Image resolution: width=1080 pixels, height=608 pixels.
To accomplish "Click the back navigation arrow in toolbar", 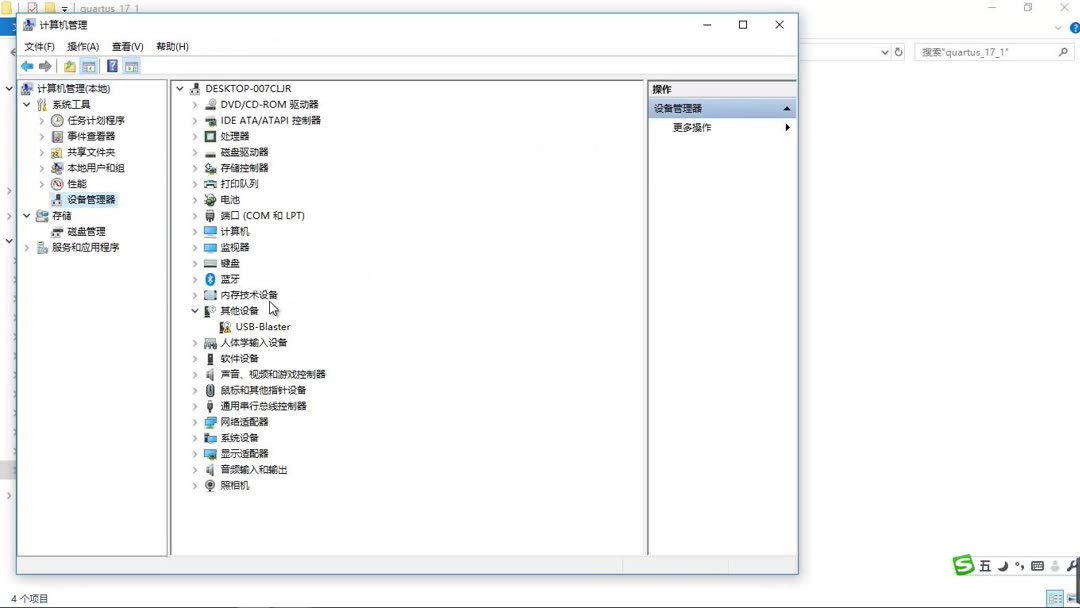I will tap(27, 65).
